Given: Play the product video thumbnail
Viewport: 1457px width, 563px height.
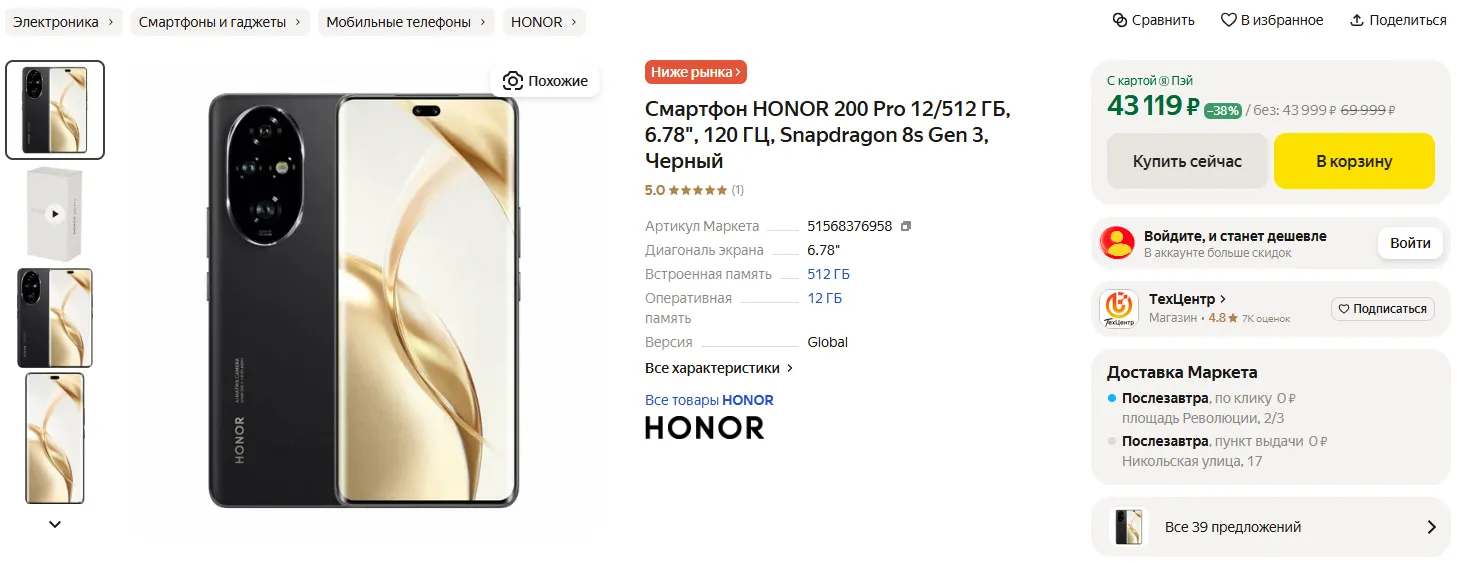Looking at the screenshot, I should [55, 213].
